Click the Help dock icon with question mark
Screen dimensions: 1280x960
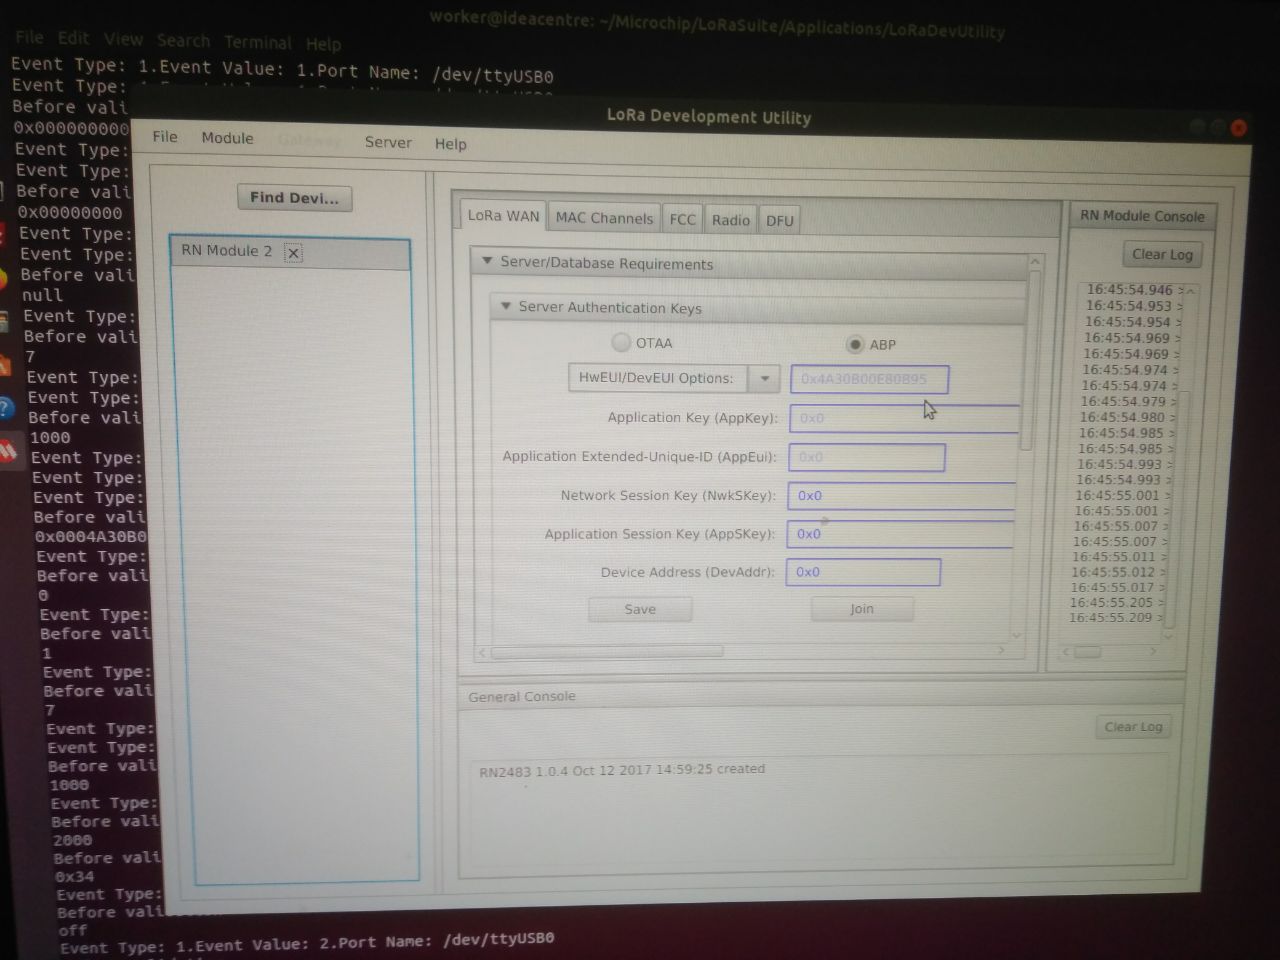(x=6, y=408)
